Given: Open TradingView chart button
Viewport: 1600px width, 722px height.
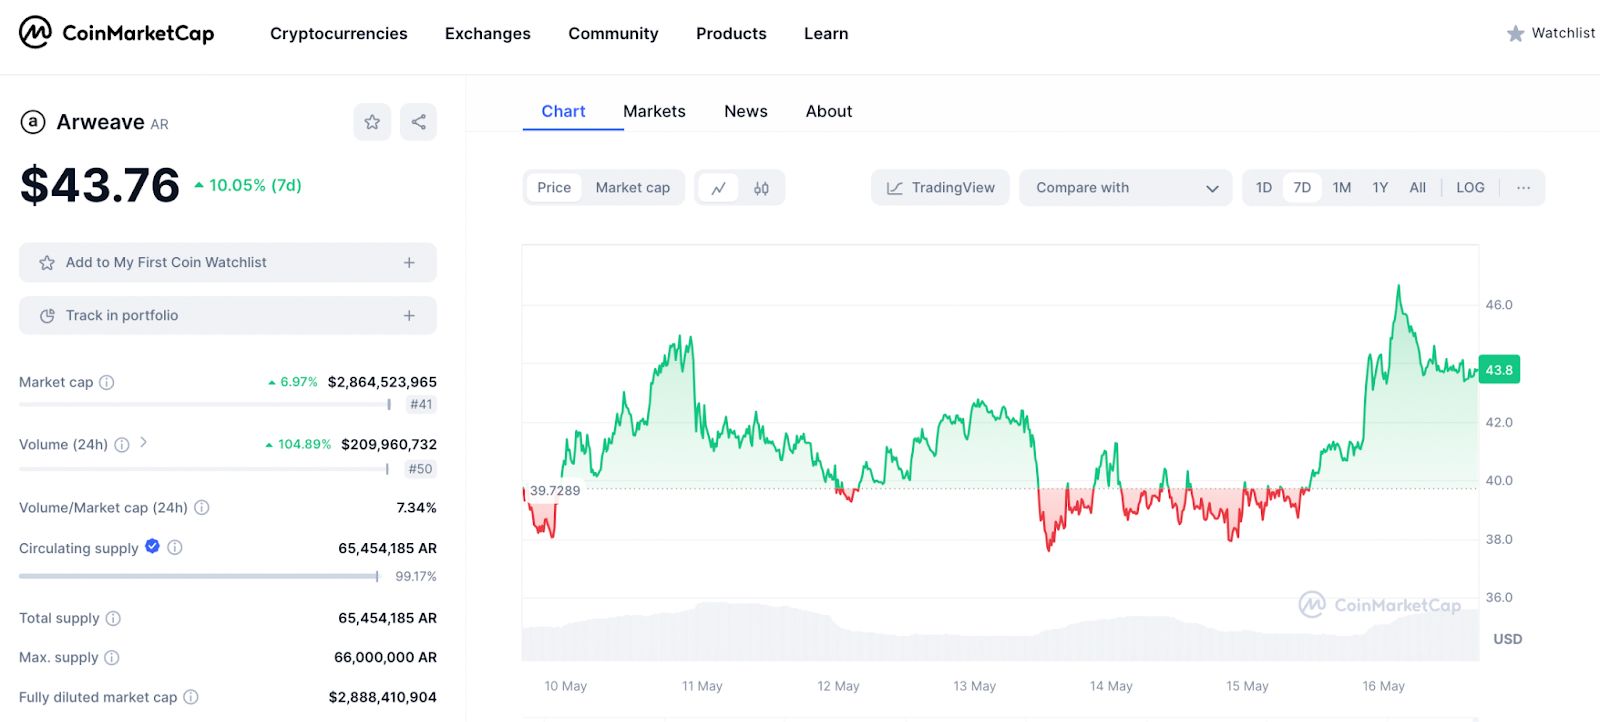Looking at the screenshot, I should click(x=940, y=188).
